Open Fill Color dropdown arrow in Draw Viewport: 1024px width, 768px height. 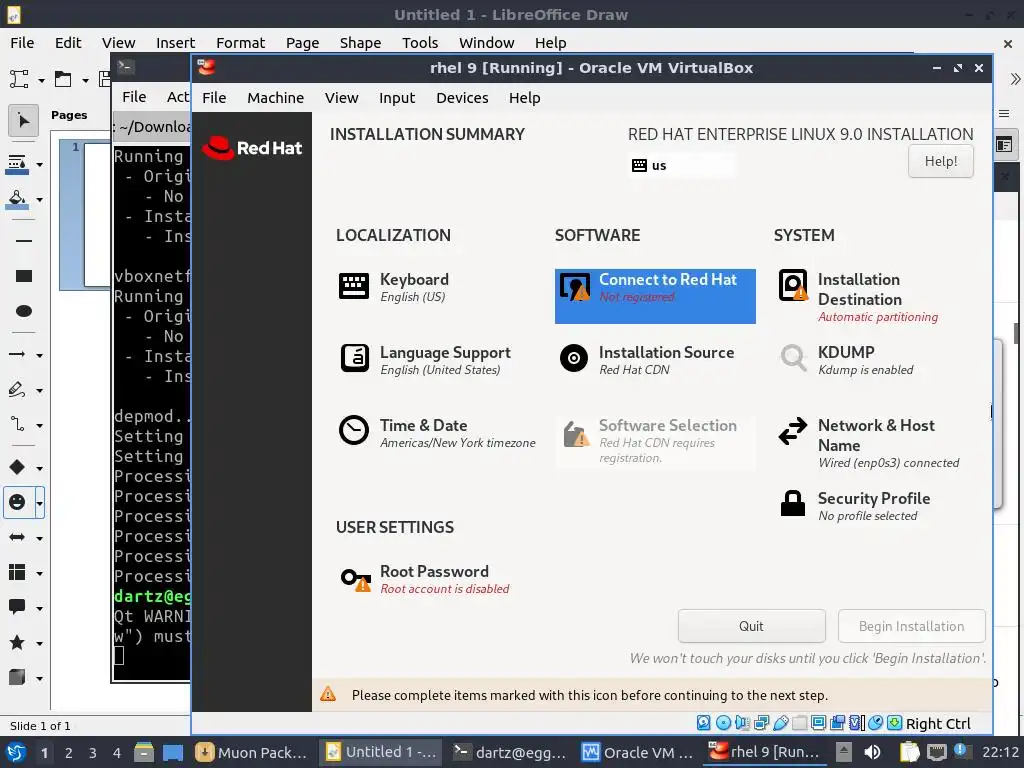click(39, 200)
